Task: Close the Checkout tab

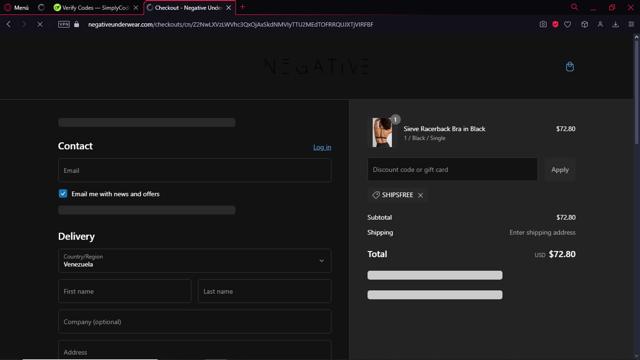Action: [229, 8]
